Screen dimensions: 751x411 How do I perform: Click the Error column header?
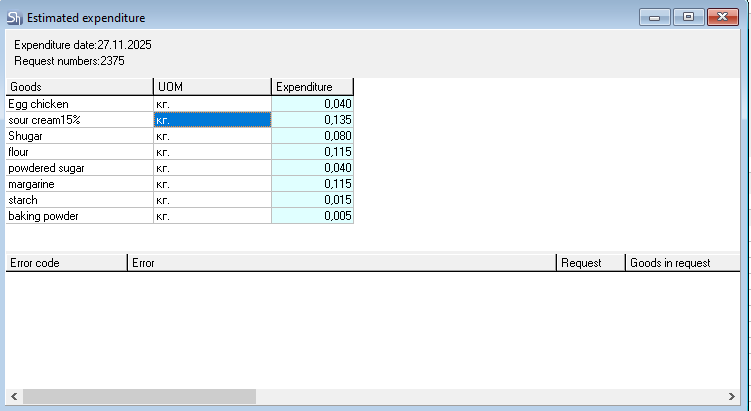pos(341,263)
